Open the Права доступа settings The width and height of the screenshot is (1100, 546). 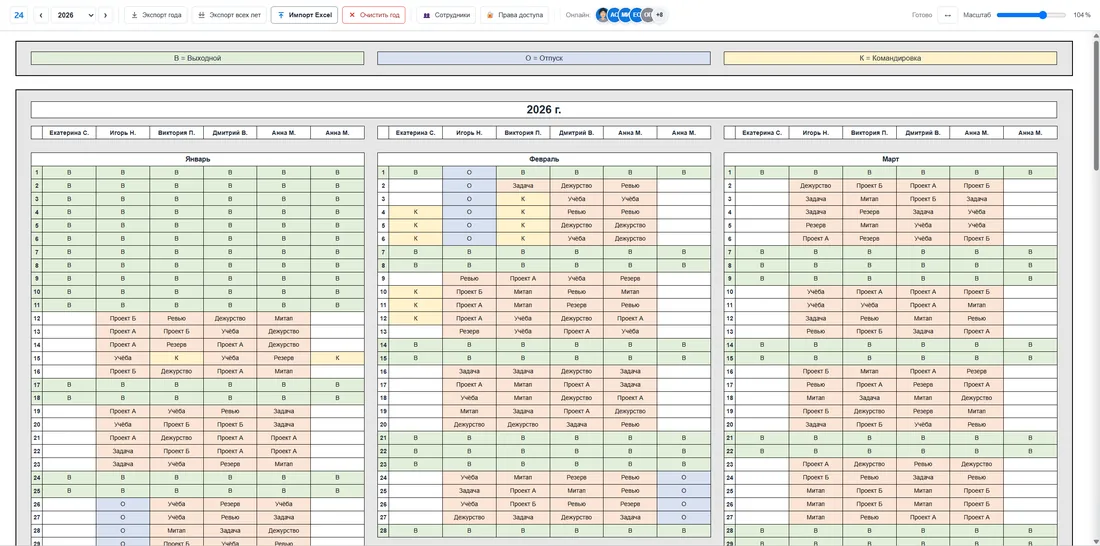514,15
